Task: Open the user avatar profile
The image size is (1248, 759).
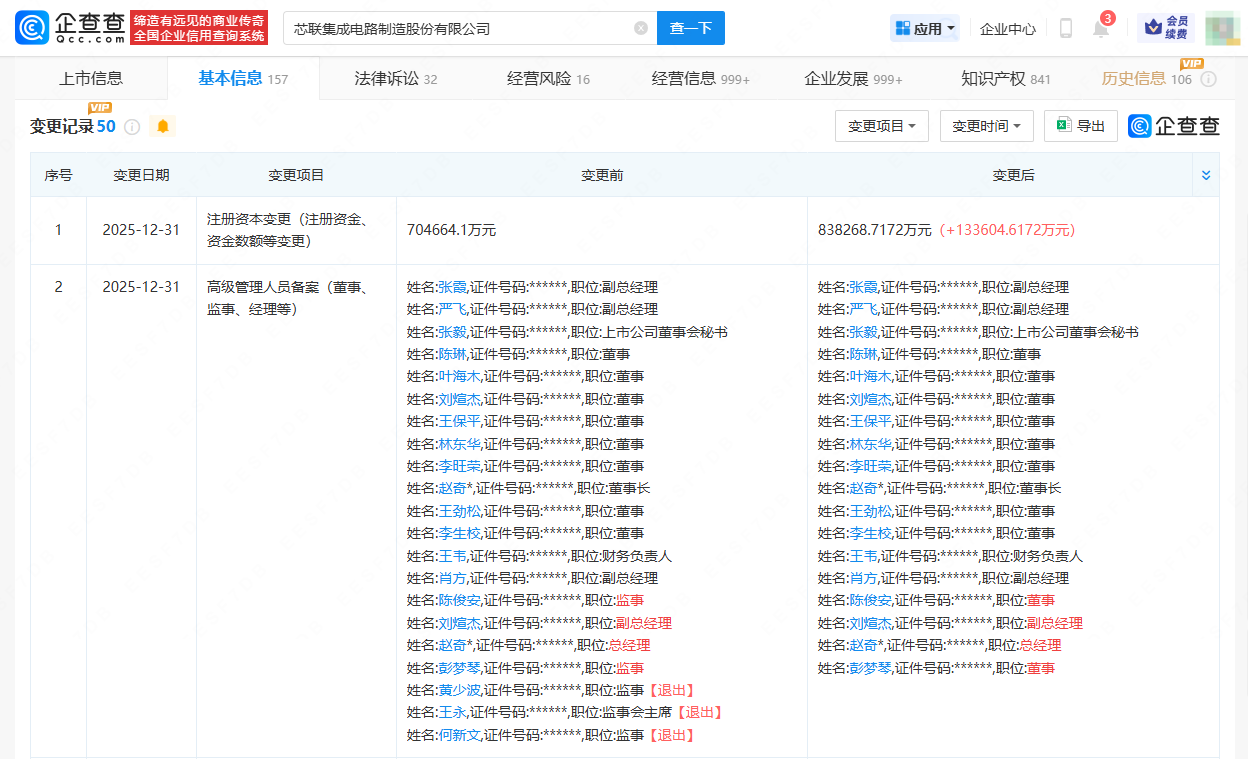Action: pos(1221,28)
